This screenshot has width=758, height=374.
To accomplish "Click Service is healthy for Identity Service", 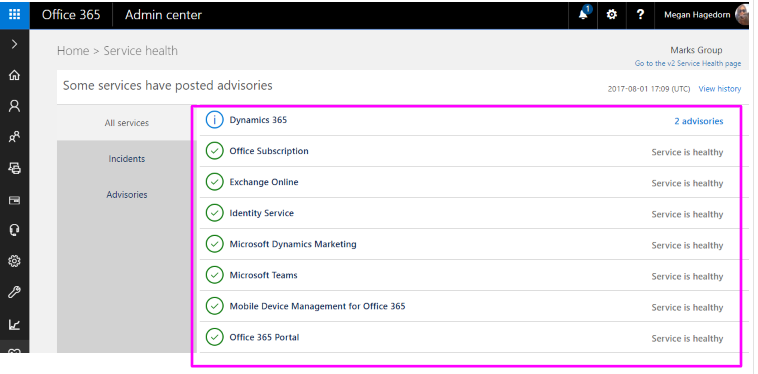I will [687, 214].
